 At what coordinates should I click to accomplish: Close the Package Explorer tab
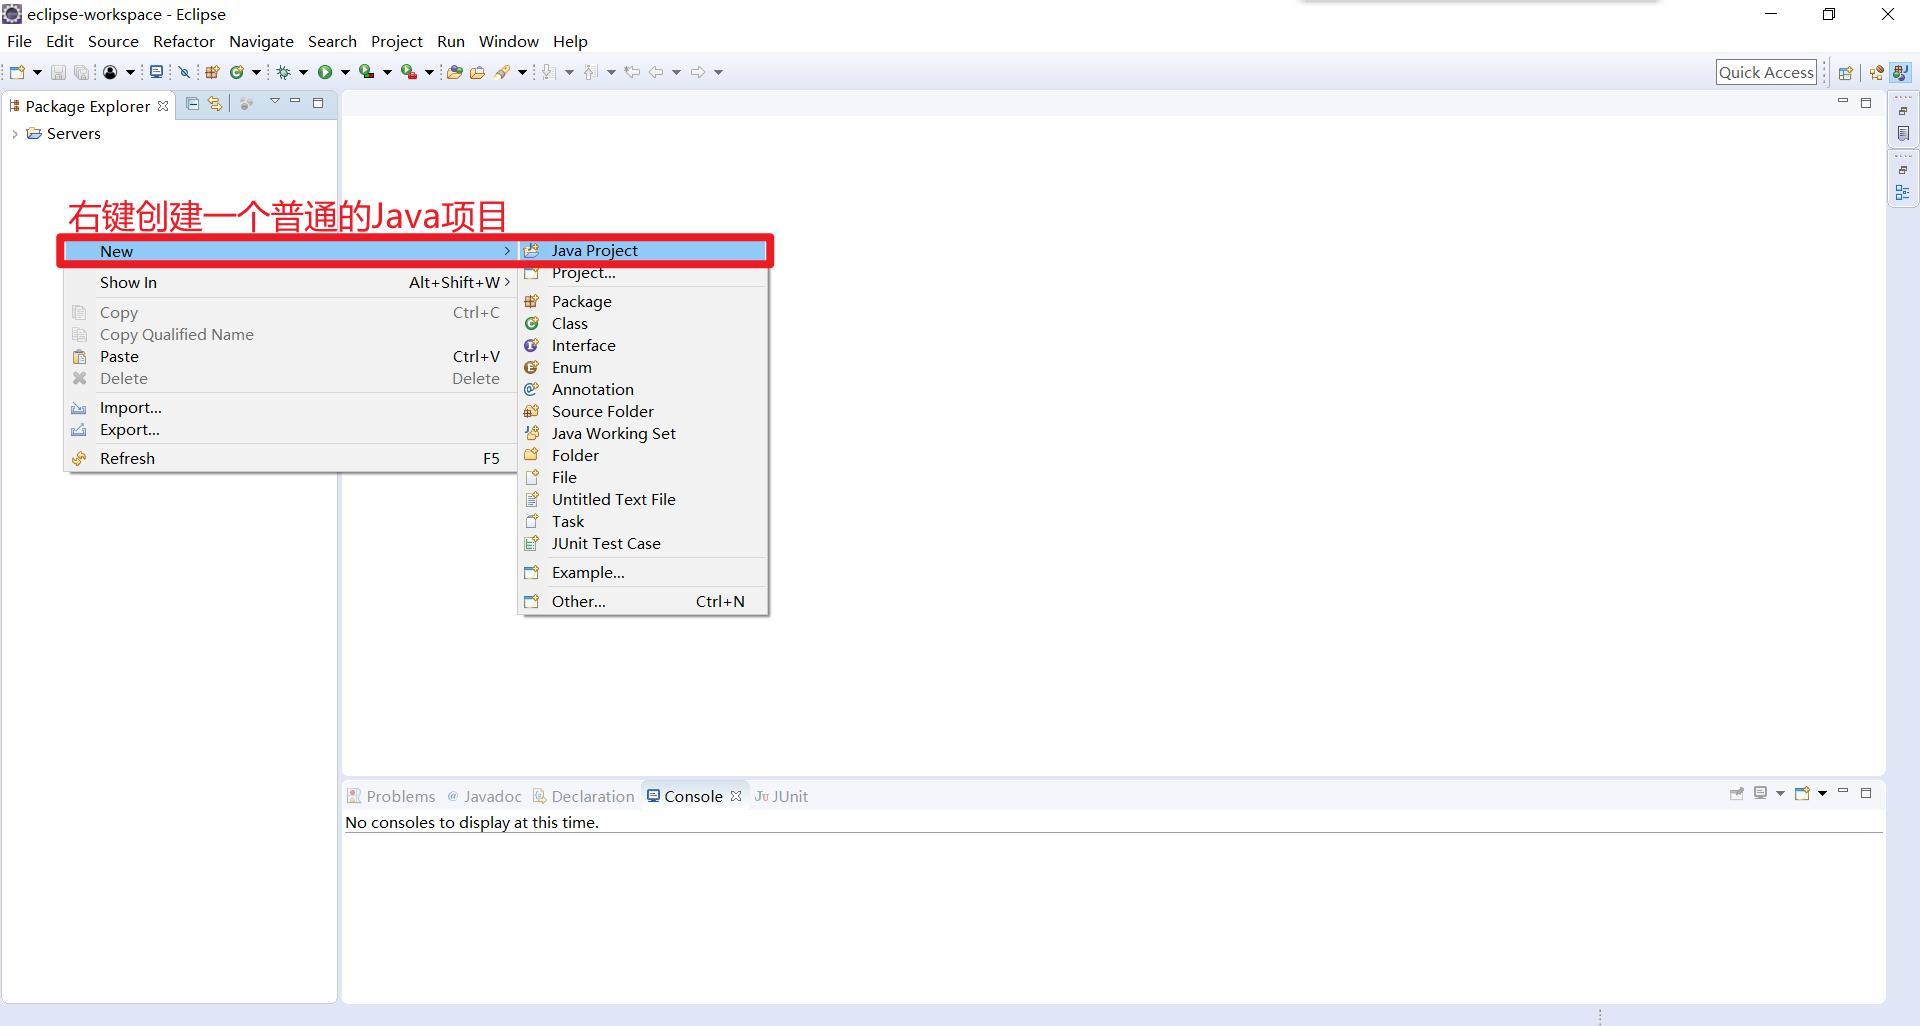click(163, 106)
